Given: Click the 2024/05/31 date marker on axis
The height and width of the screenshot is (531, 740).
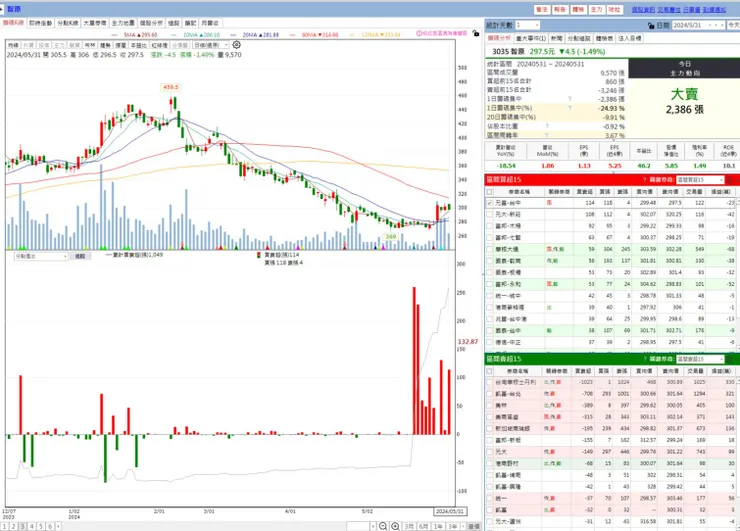Looking at the screenshot, I should pyautogui.click(x=450, y=512).
